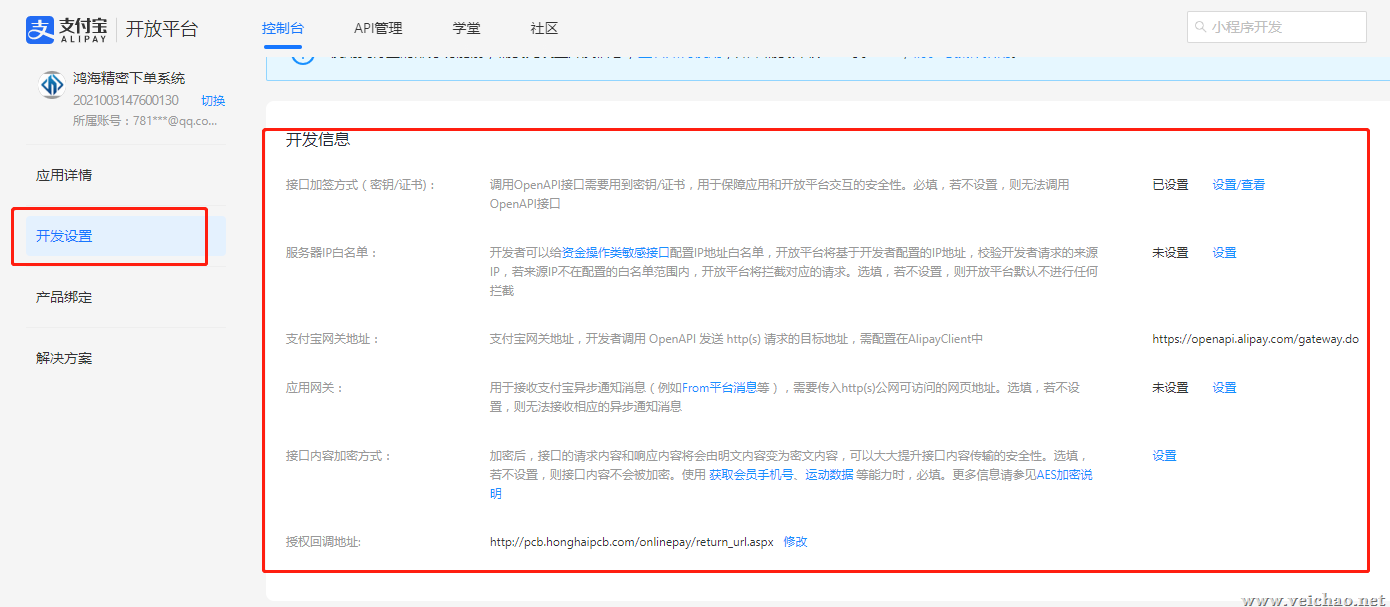Click the 开放平台 title text
Screen dimensions: 1390x607
click(162, 29)
